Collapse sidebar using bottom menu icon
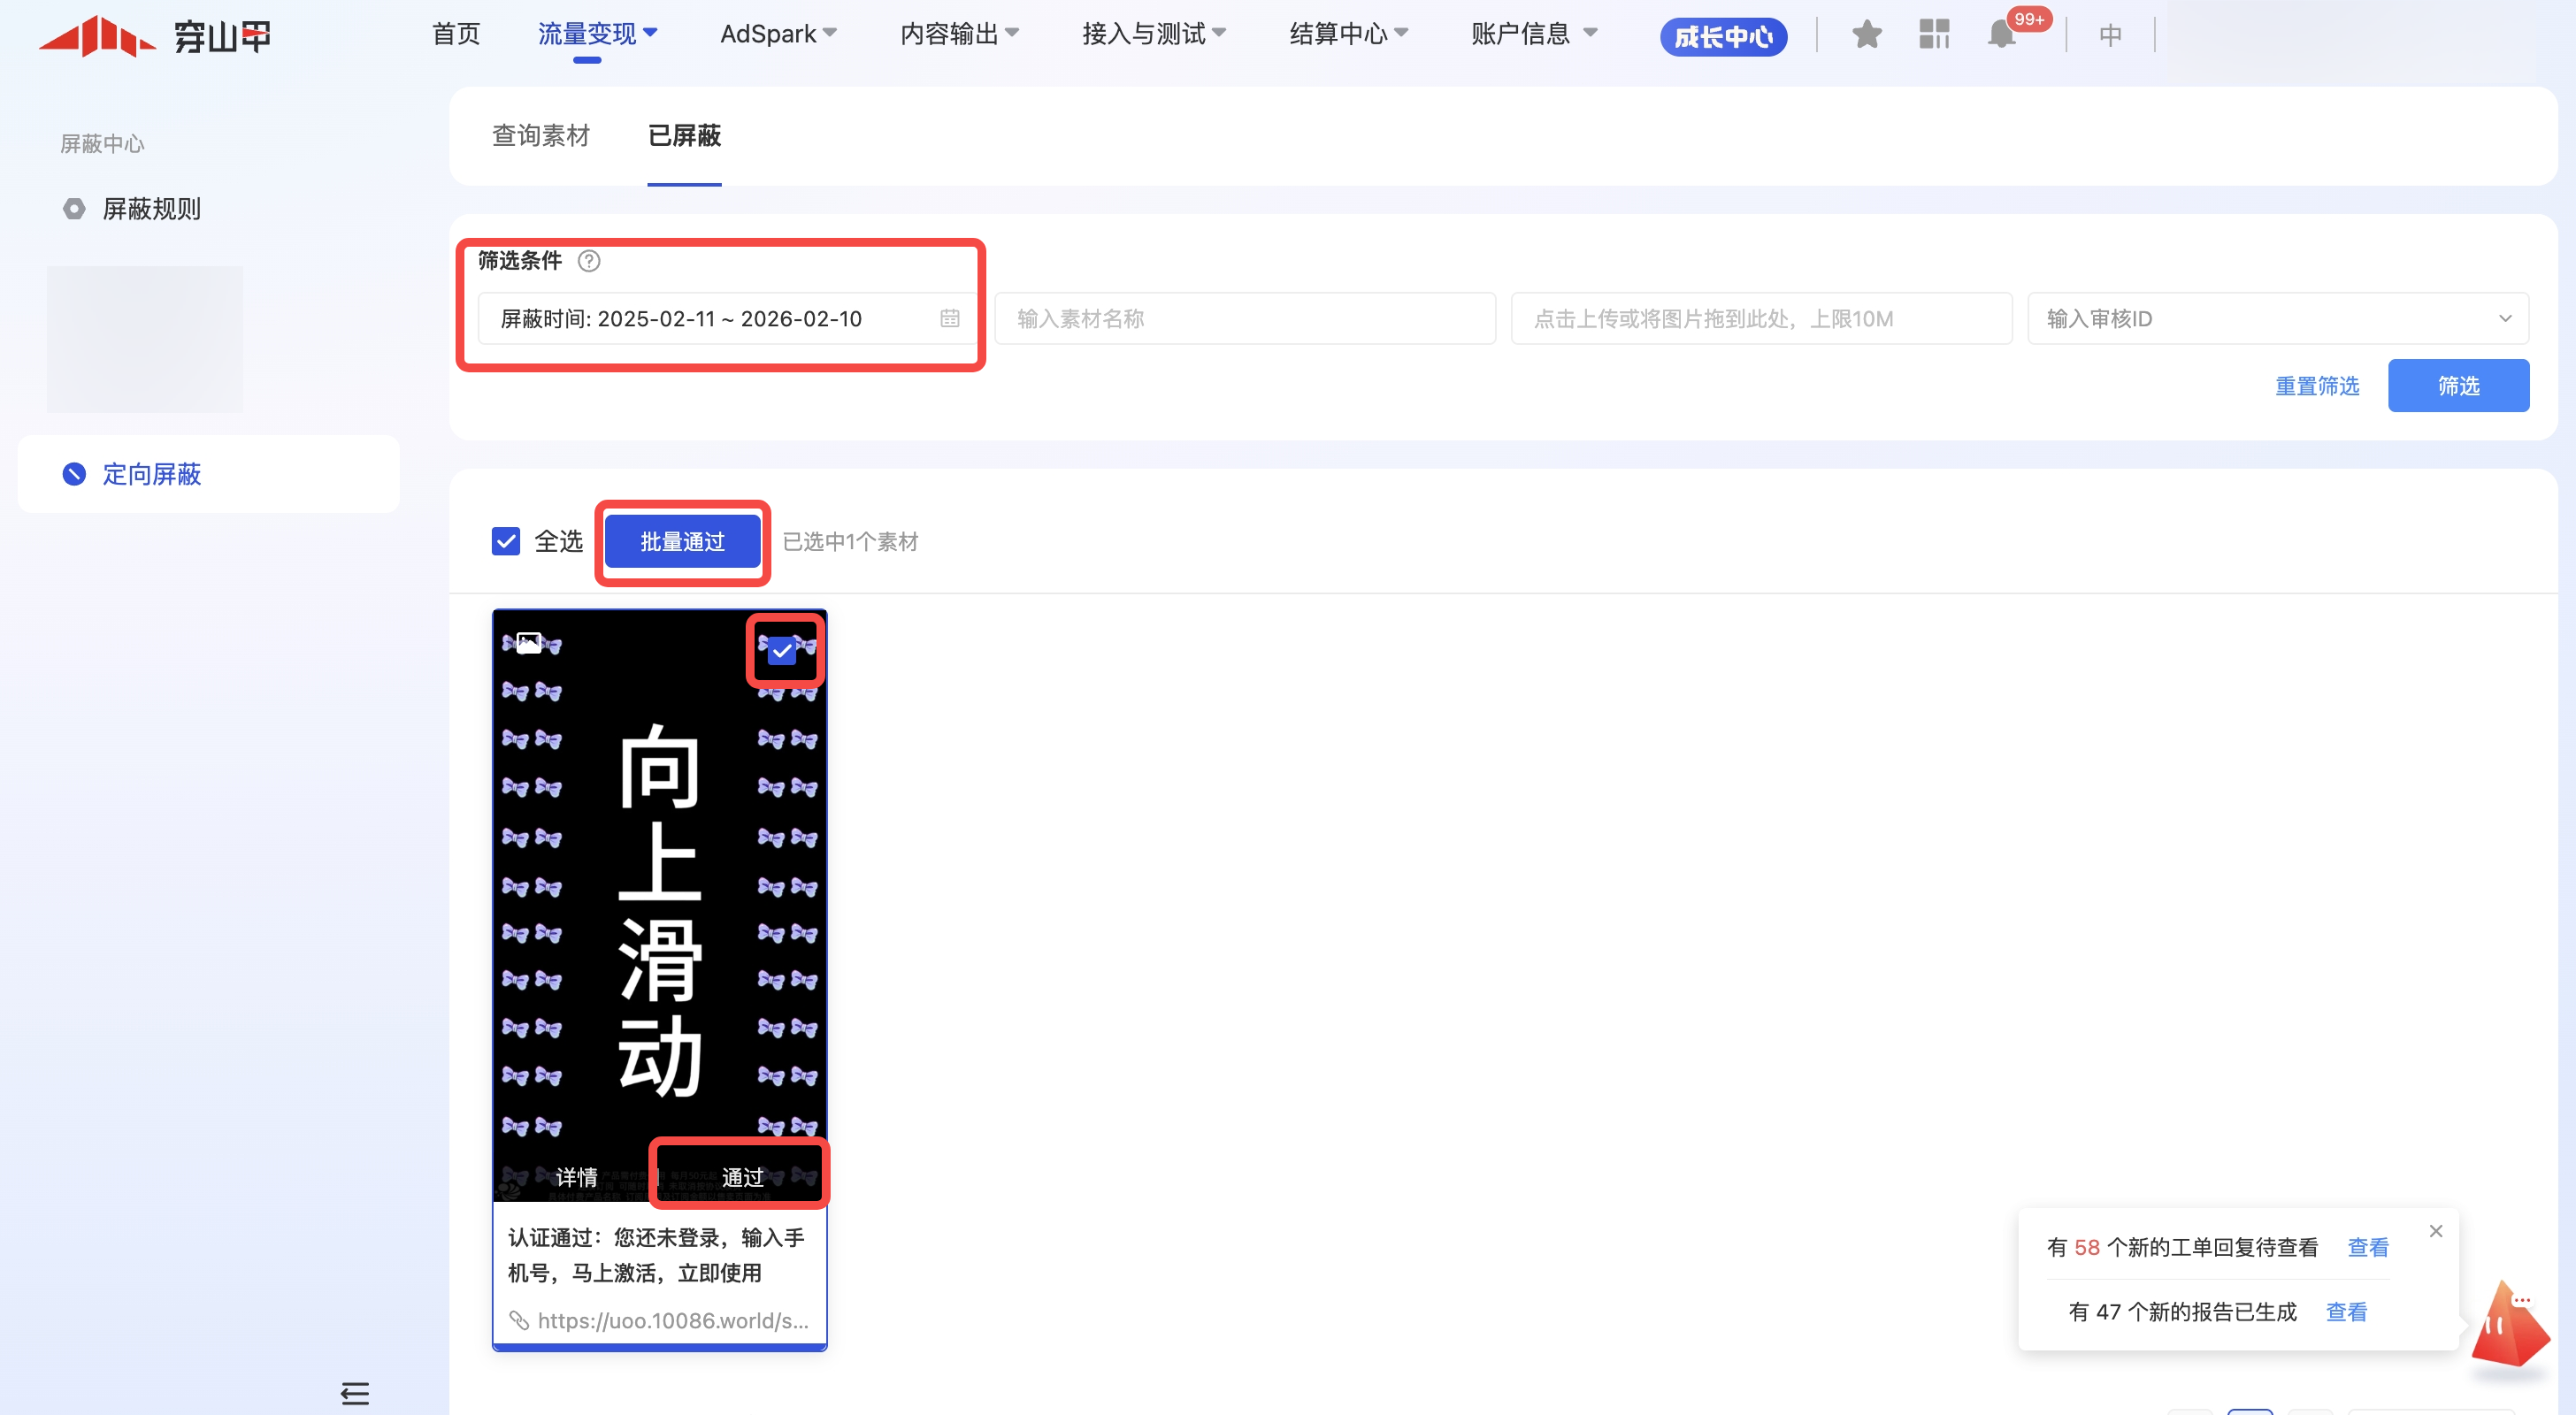This screenshot has height=1415, width=2576. [x=355, y=1393]
